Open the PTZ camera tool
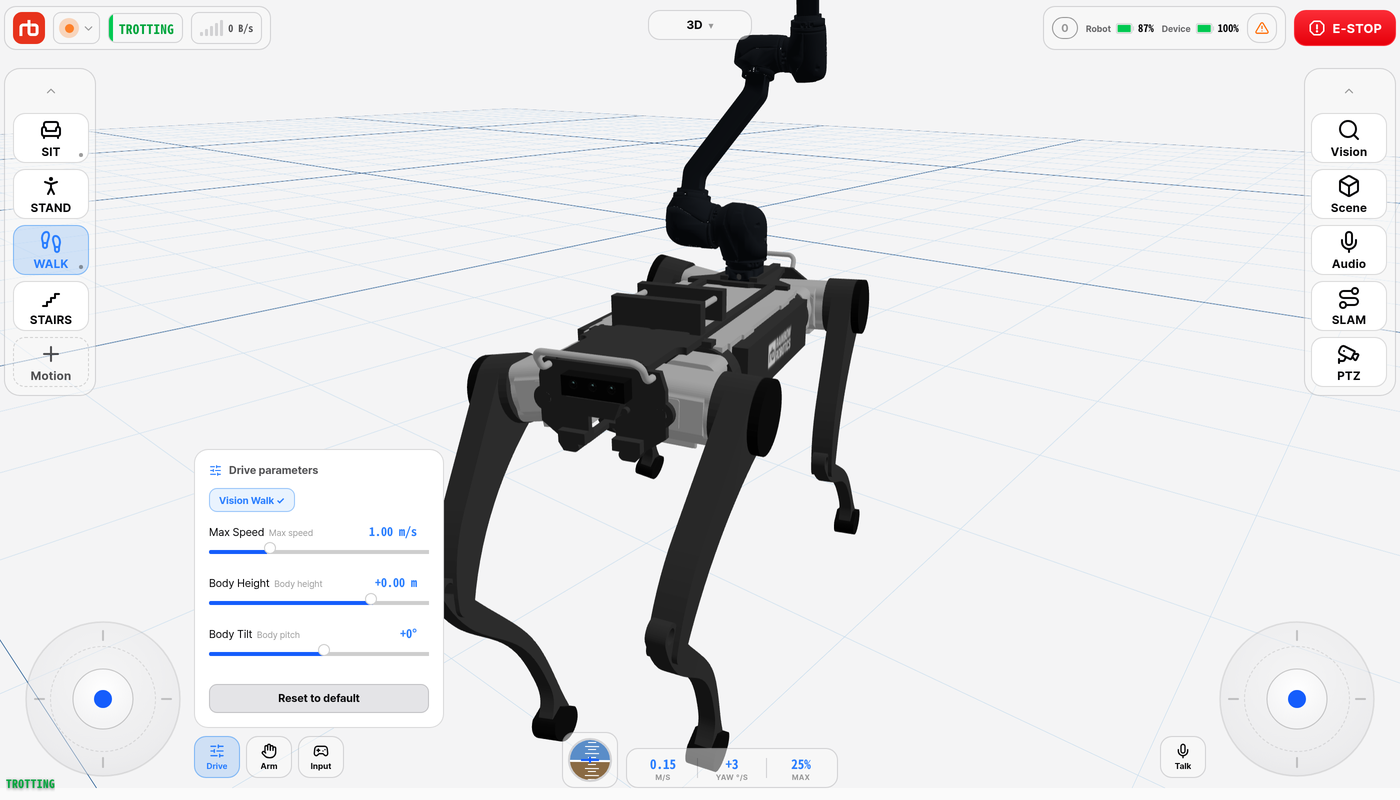The width and height of the screenshot is (1400, 800). [1349, 362]
